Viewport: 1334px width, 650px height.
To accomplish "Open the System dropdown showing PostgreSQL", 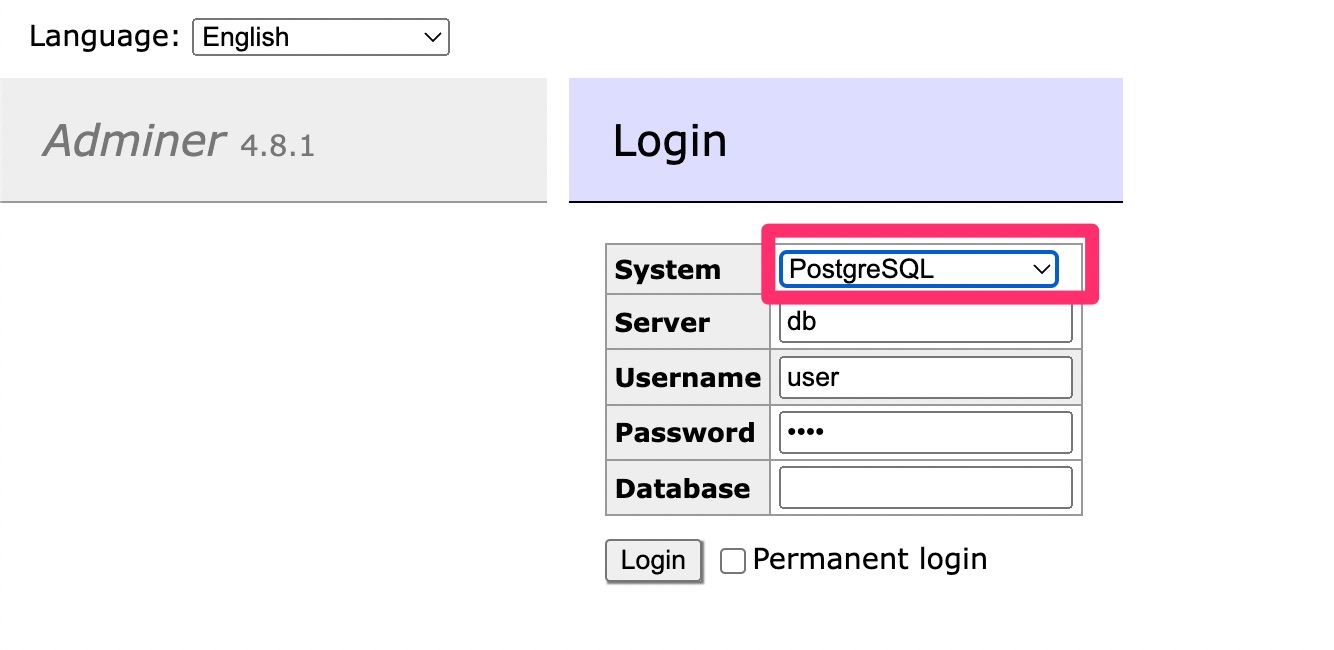I will [919, 269].
